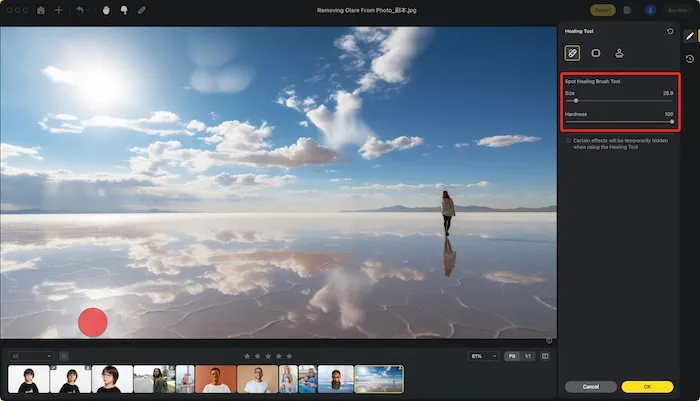This screenshot has width=700, height=401.
Task: Click the Buy Now button
Action: pyautogui.click(x=677, y=10)
